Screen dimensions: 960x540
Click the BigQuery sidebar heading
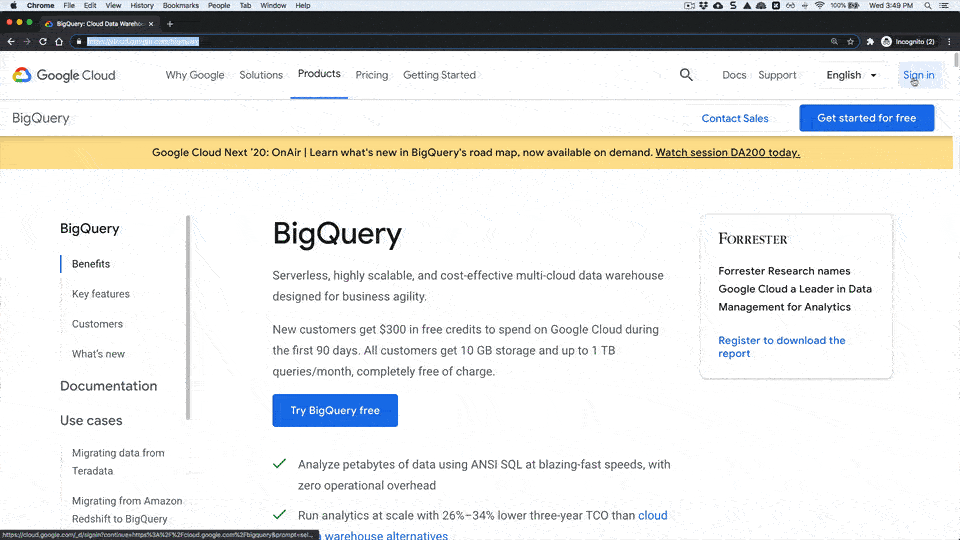89,228
